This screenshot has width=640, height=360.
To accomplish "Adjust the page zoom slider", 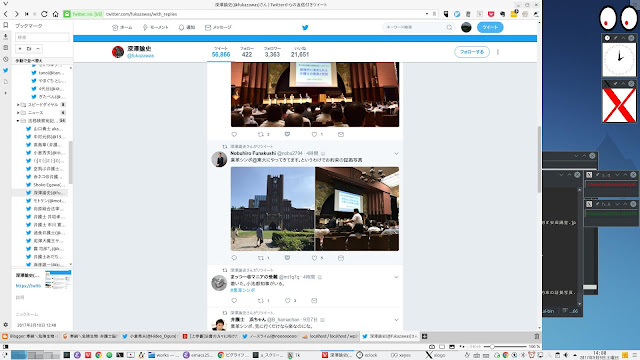I will click(x=505, y=347).
